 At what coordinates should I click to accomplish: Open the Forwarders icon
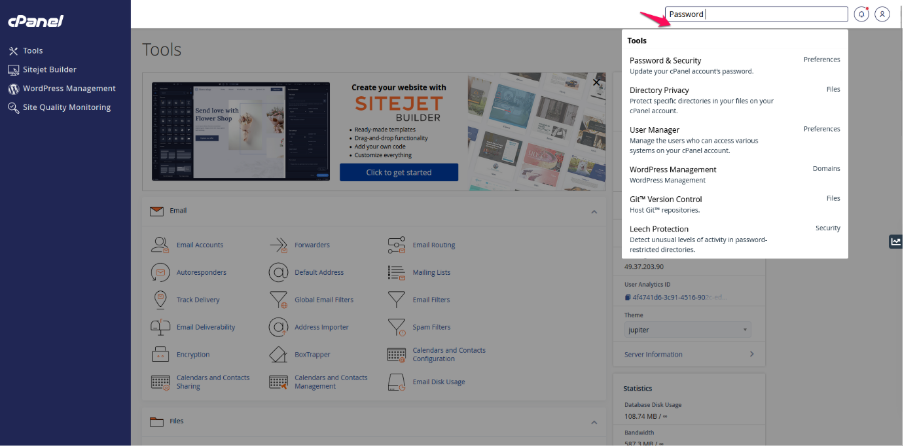278,245
